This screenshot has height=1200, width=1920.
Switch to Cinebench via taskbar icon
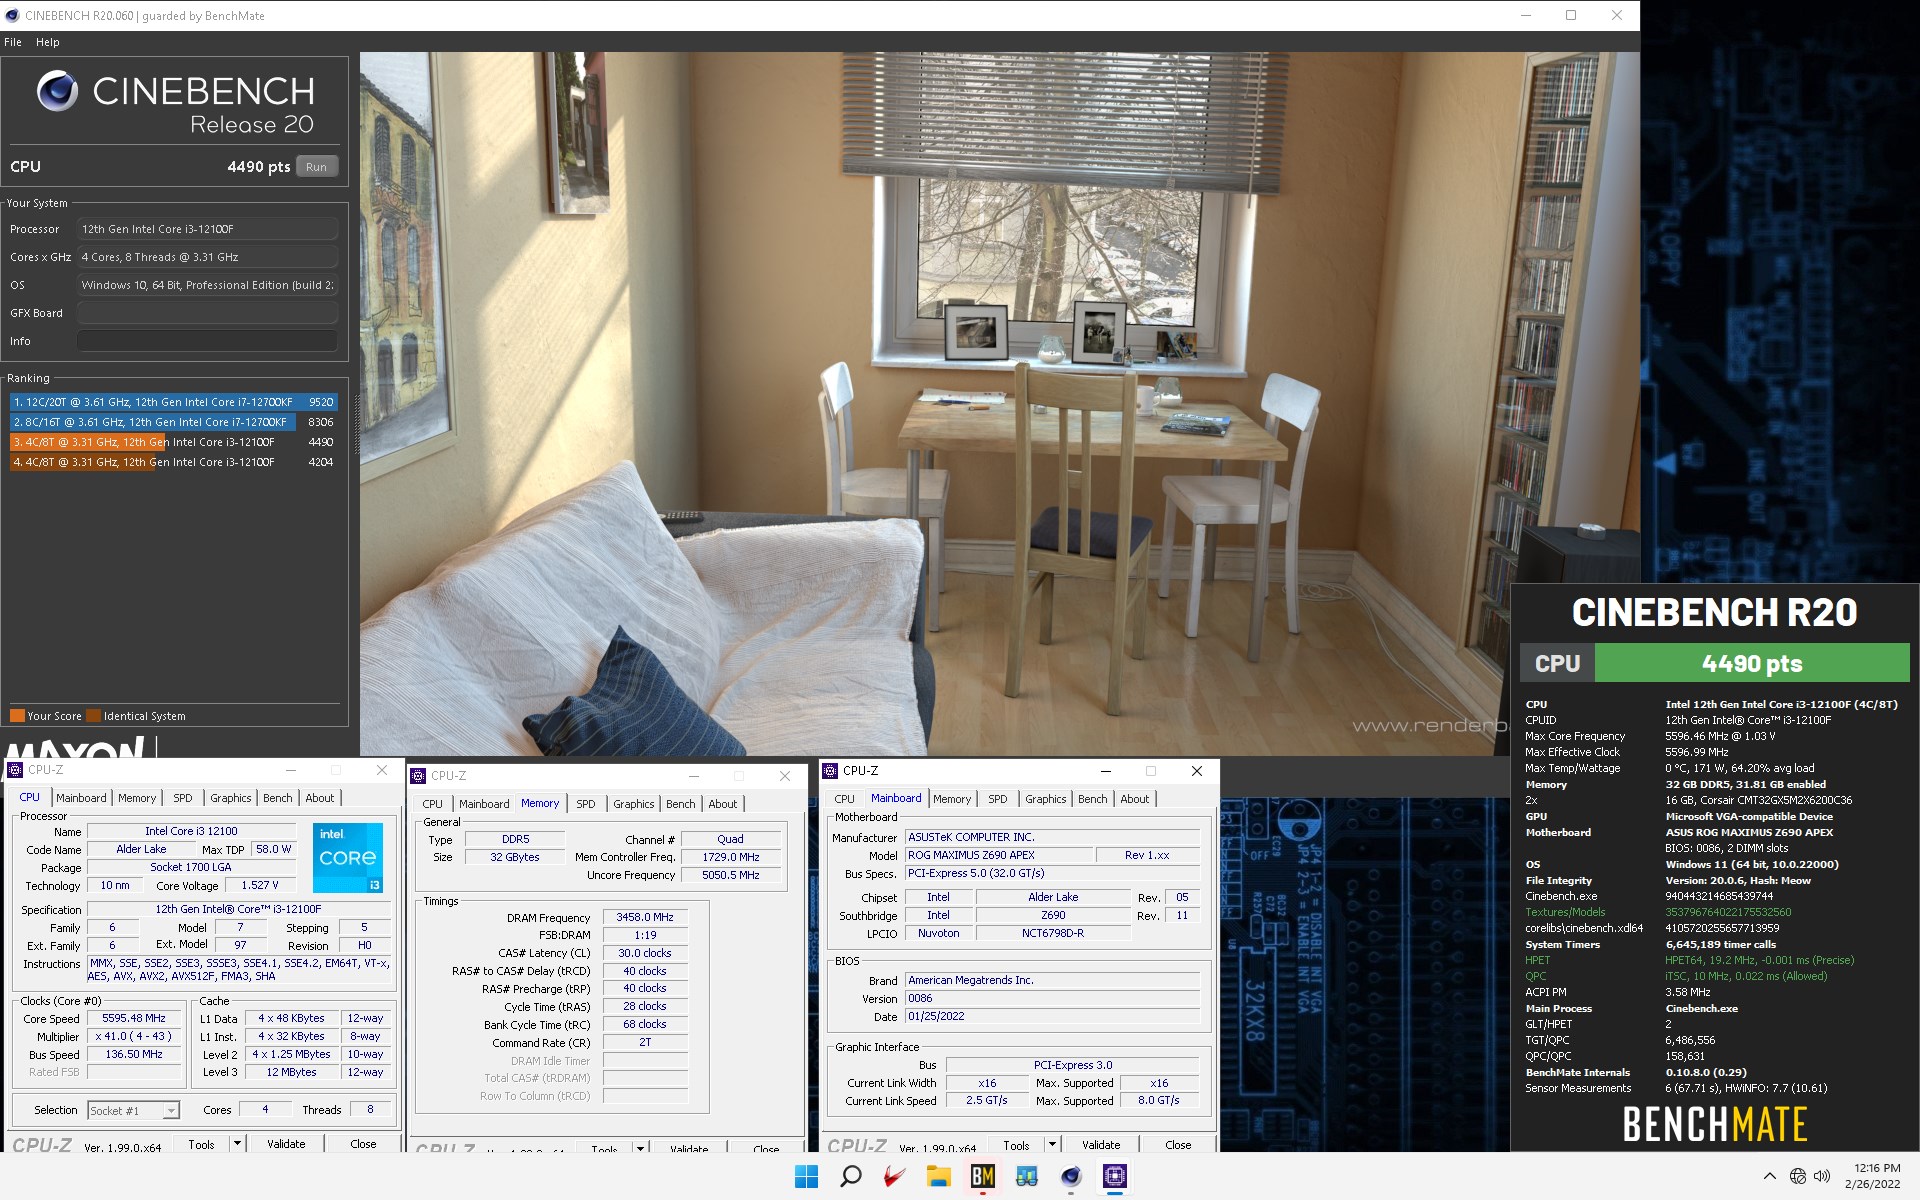coord(1070,1176)
